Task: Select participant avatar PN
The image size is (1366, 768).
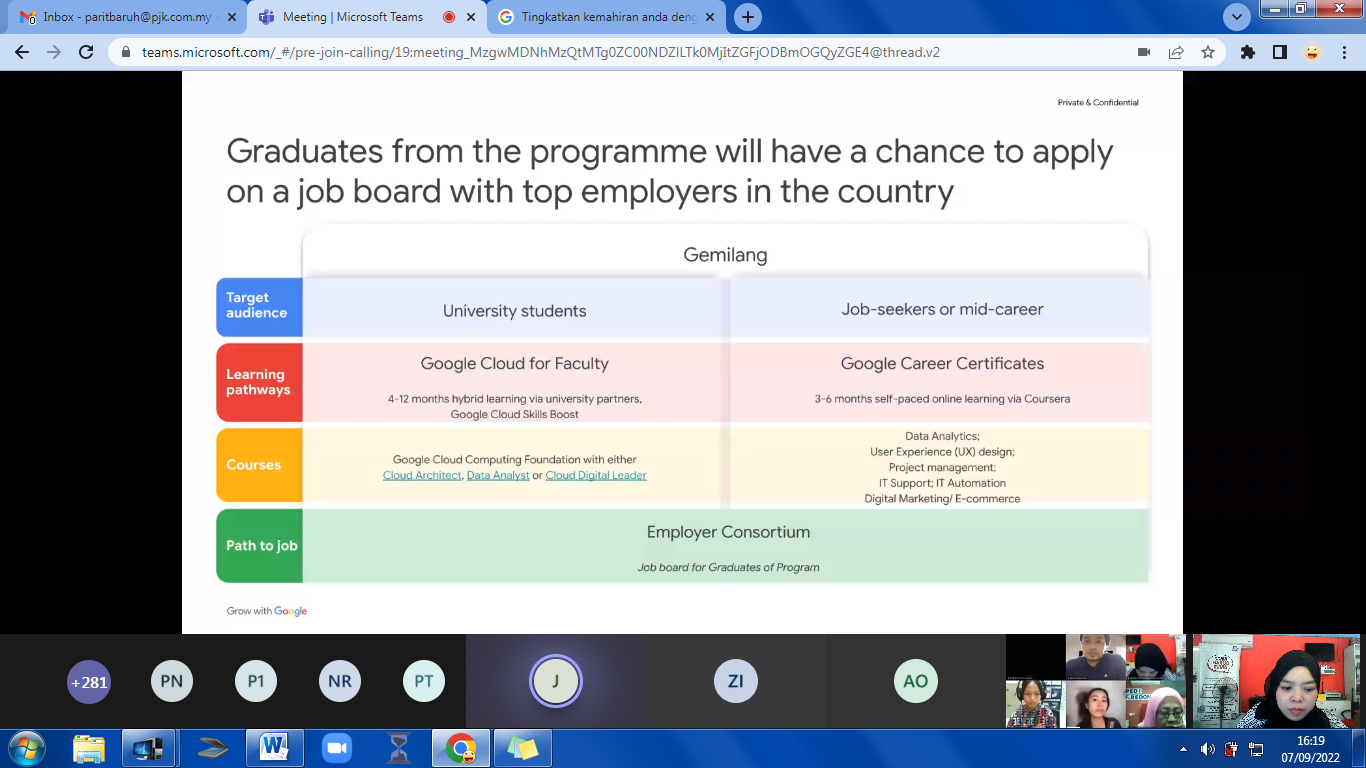Action: point(172,682)
